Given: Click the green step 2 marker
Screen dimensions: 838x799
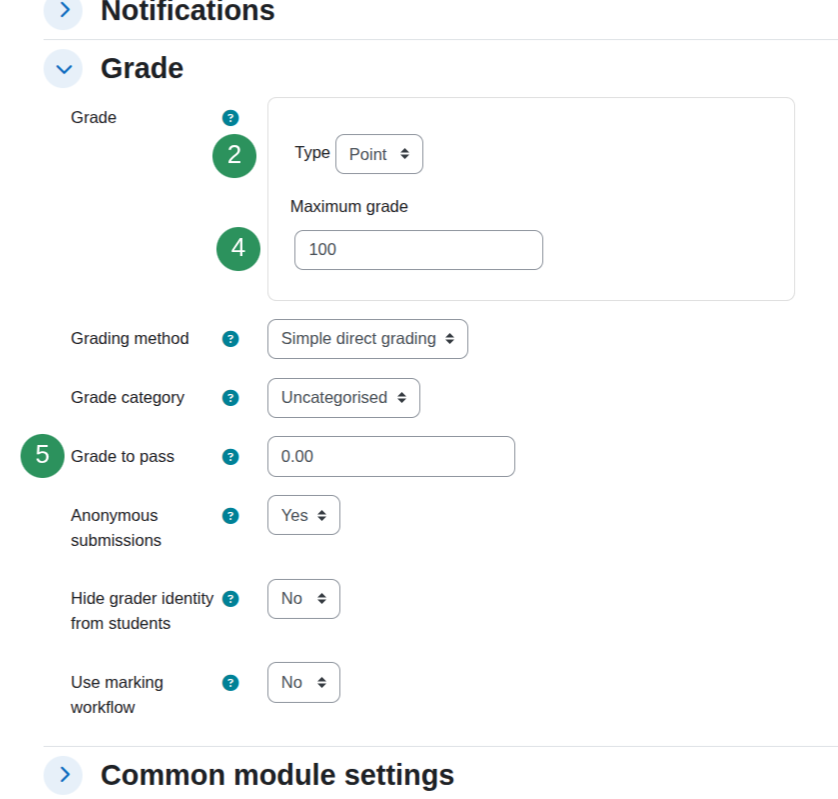Looking at the screenshot, I should (x=234, y=156).
